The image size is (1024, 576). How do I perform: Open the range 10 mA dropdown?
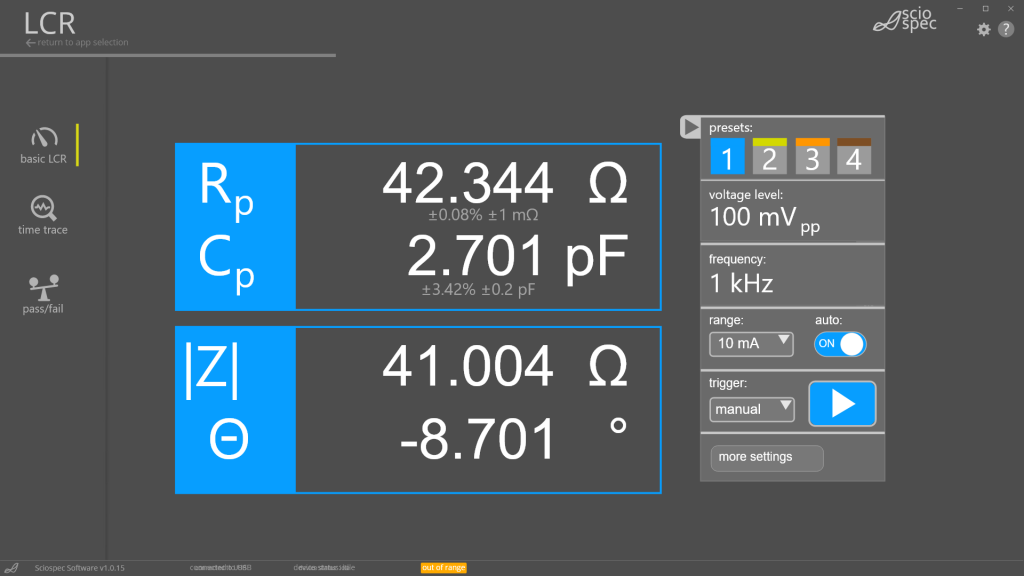click(x=750, y=344)
